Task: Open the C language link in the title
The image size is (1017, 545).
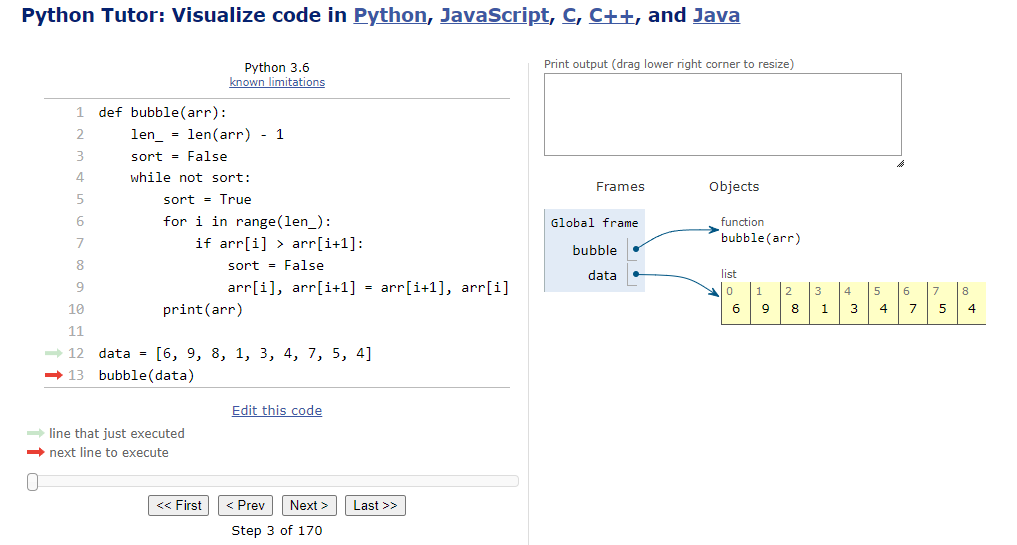Action: pyautogui.click(x=569, y=15)
